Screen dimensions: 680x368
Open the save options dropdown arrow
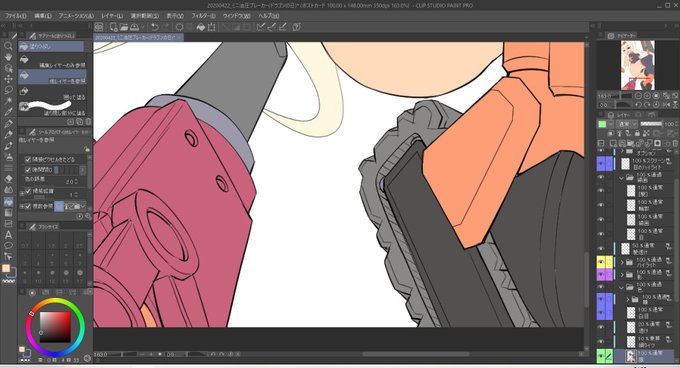click(x=142, y=27)
